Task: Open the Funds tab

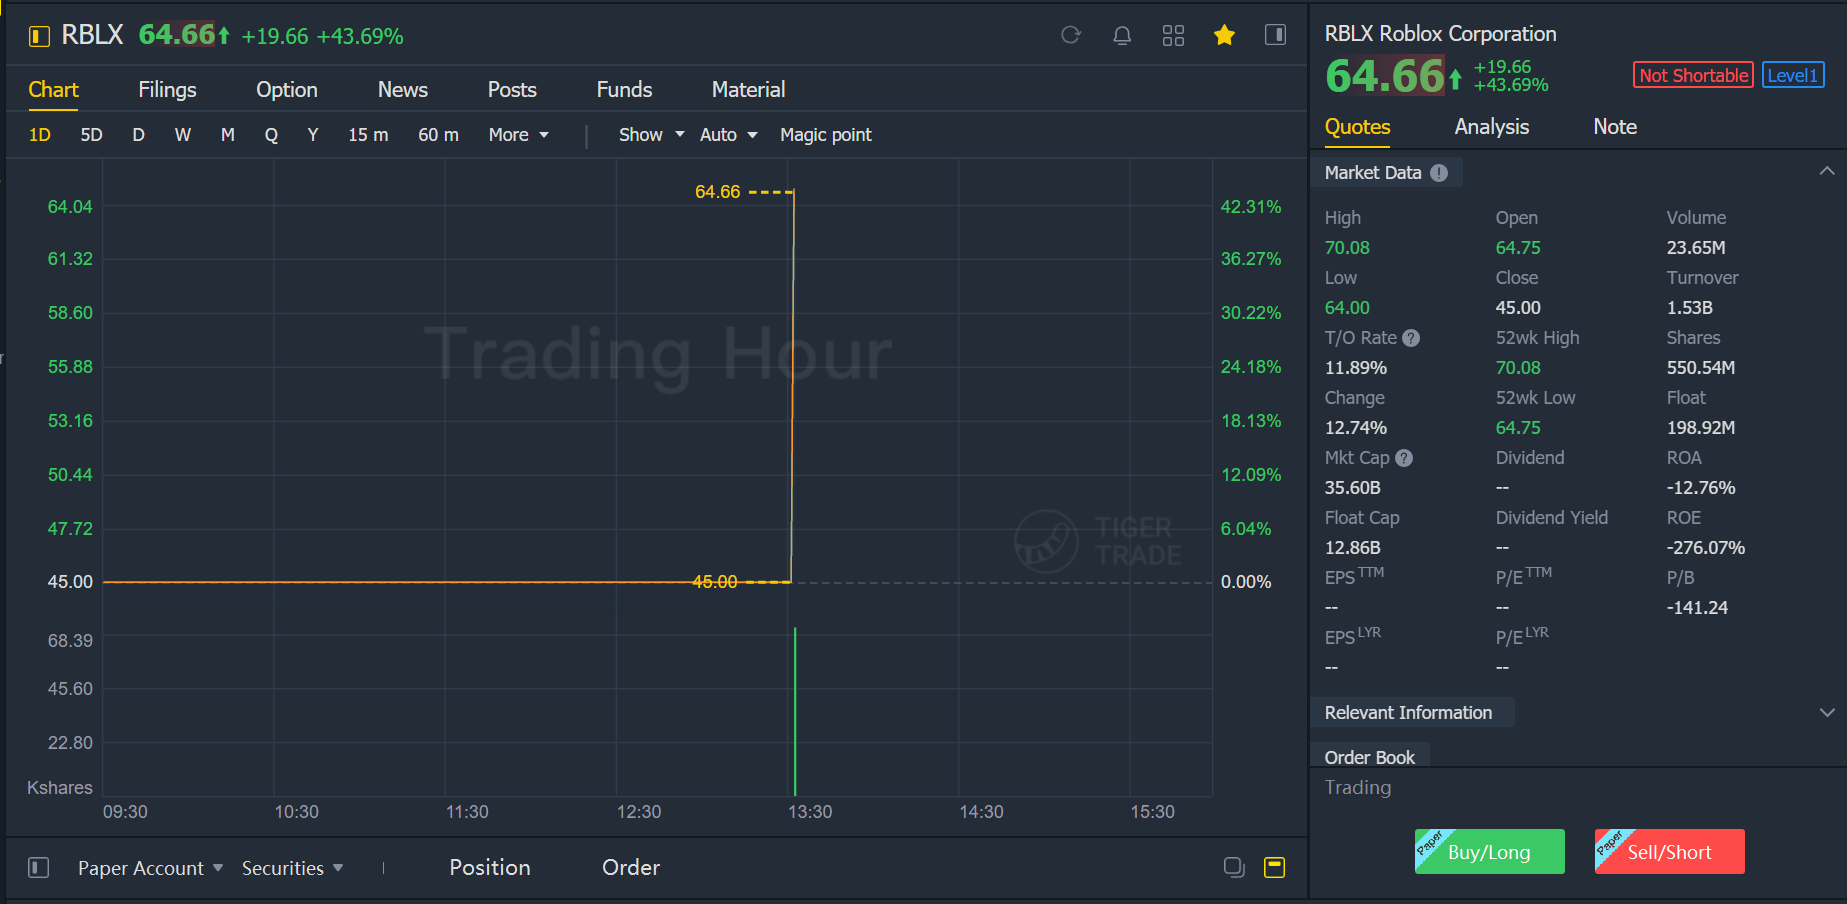Action: coord(624,90)
